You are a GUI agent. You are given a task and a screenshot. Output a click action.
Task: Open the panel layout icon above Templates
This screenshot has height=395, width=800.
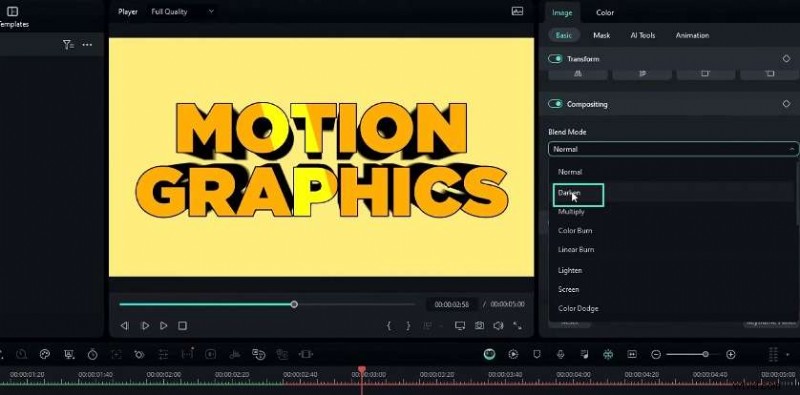tap(13, 11)
